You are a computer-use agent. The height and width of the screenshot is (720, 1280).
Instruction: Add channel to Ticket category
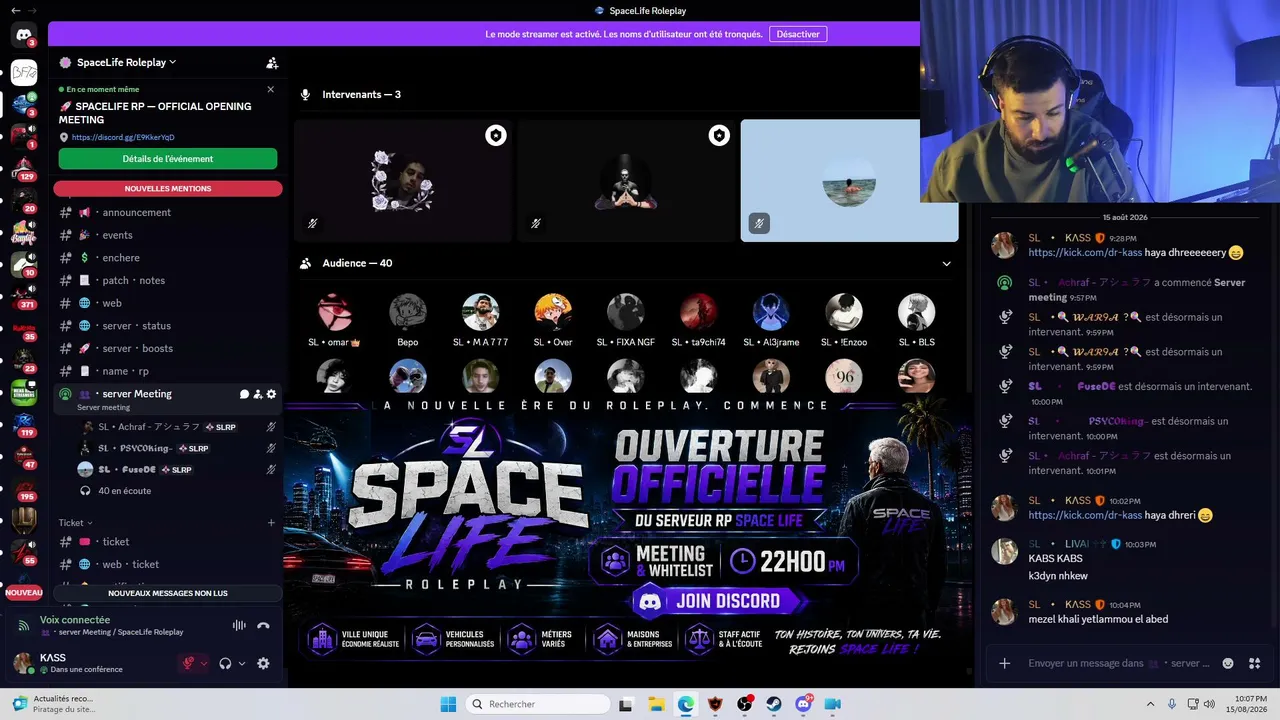coord(271,522)
